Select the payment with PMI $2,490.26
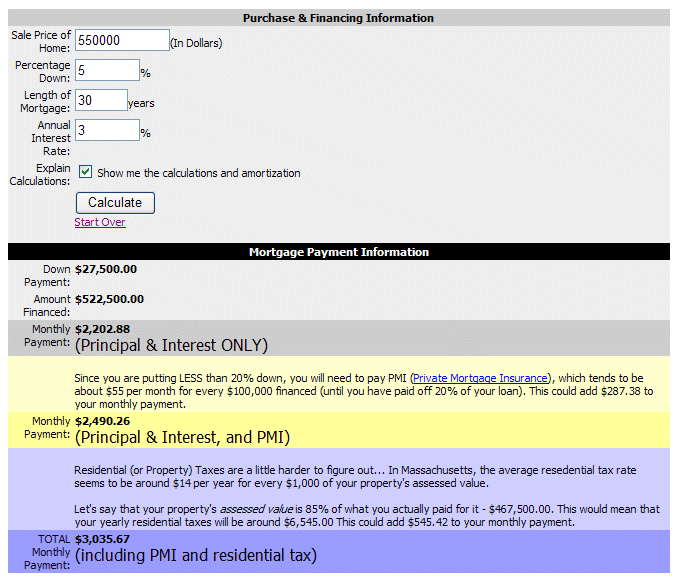Viewport: 674px width, 581px height. pos(102,422)
